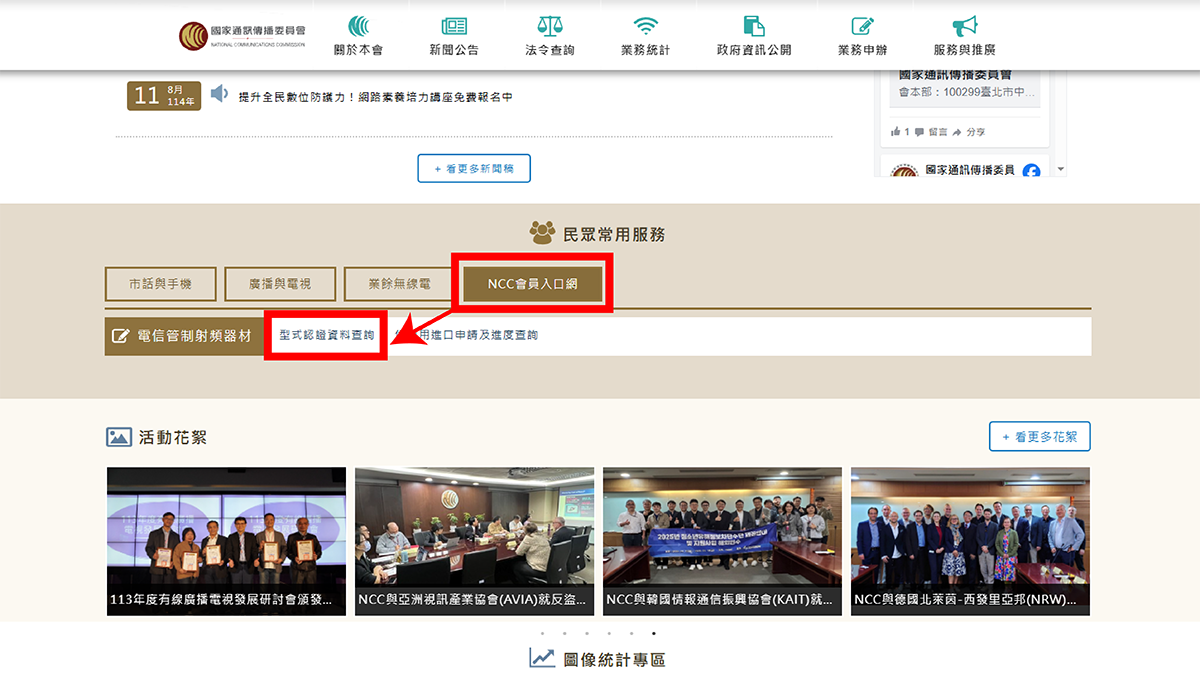Open the NCC與韓國情報通信振興協會 photo

tap(721, 541)
